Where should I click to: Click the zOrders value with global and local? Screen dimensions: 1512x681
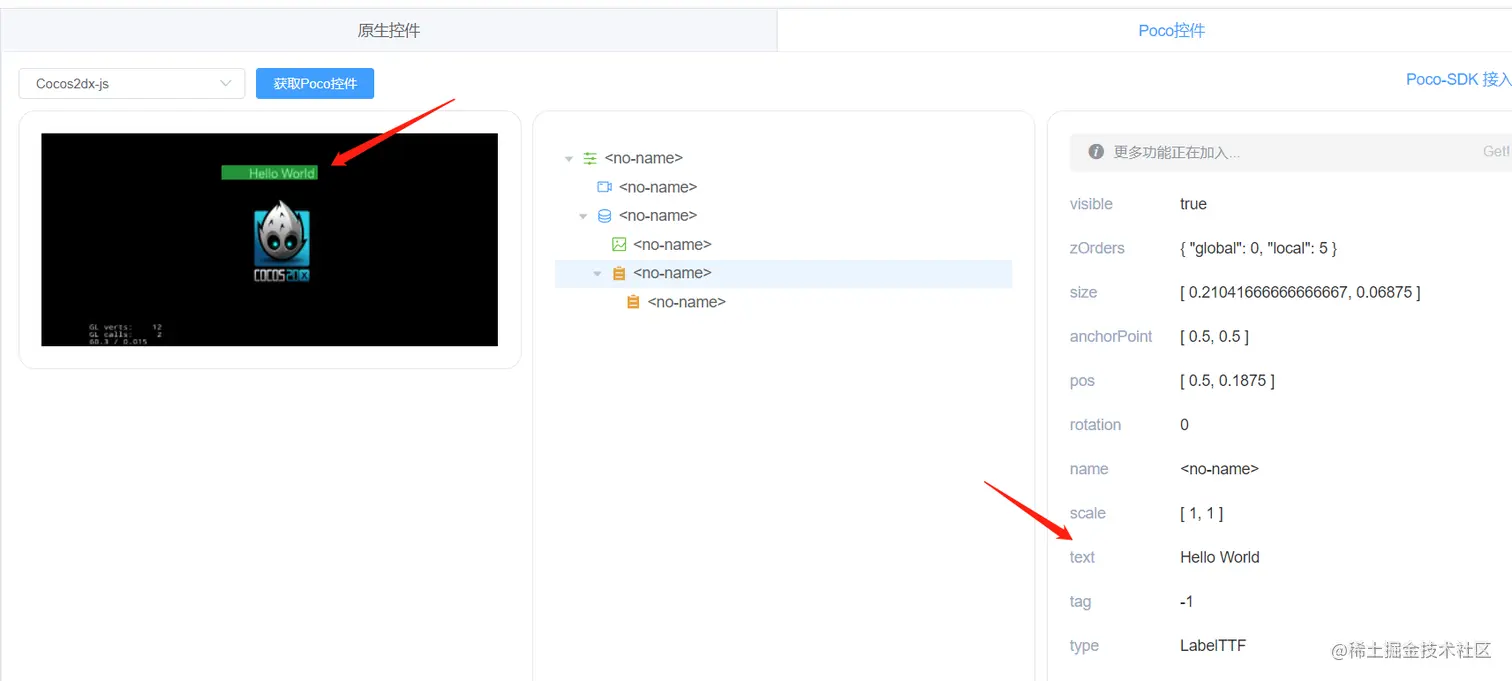pyautogui.click(x=1258, y=248)
